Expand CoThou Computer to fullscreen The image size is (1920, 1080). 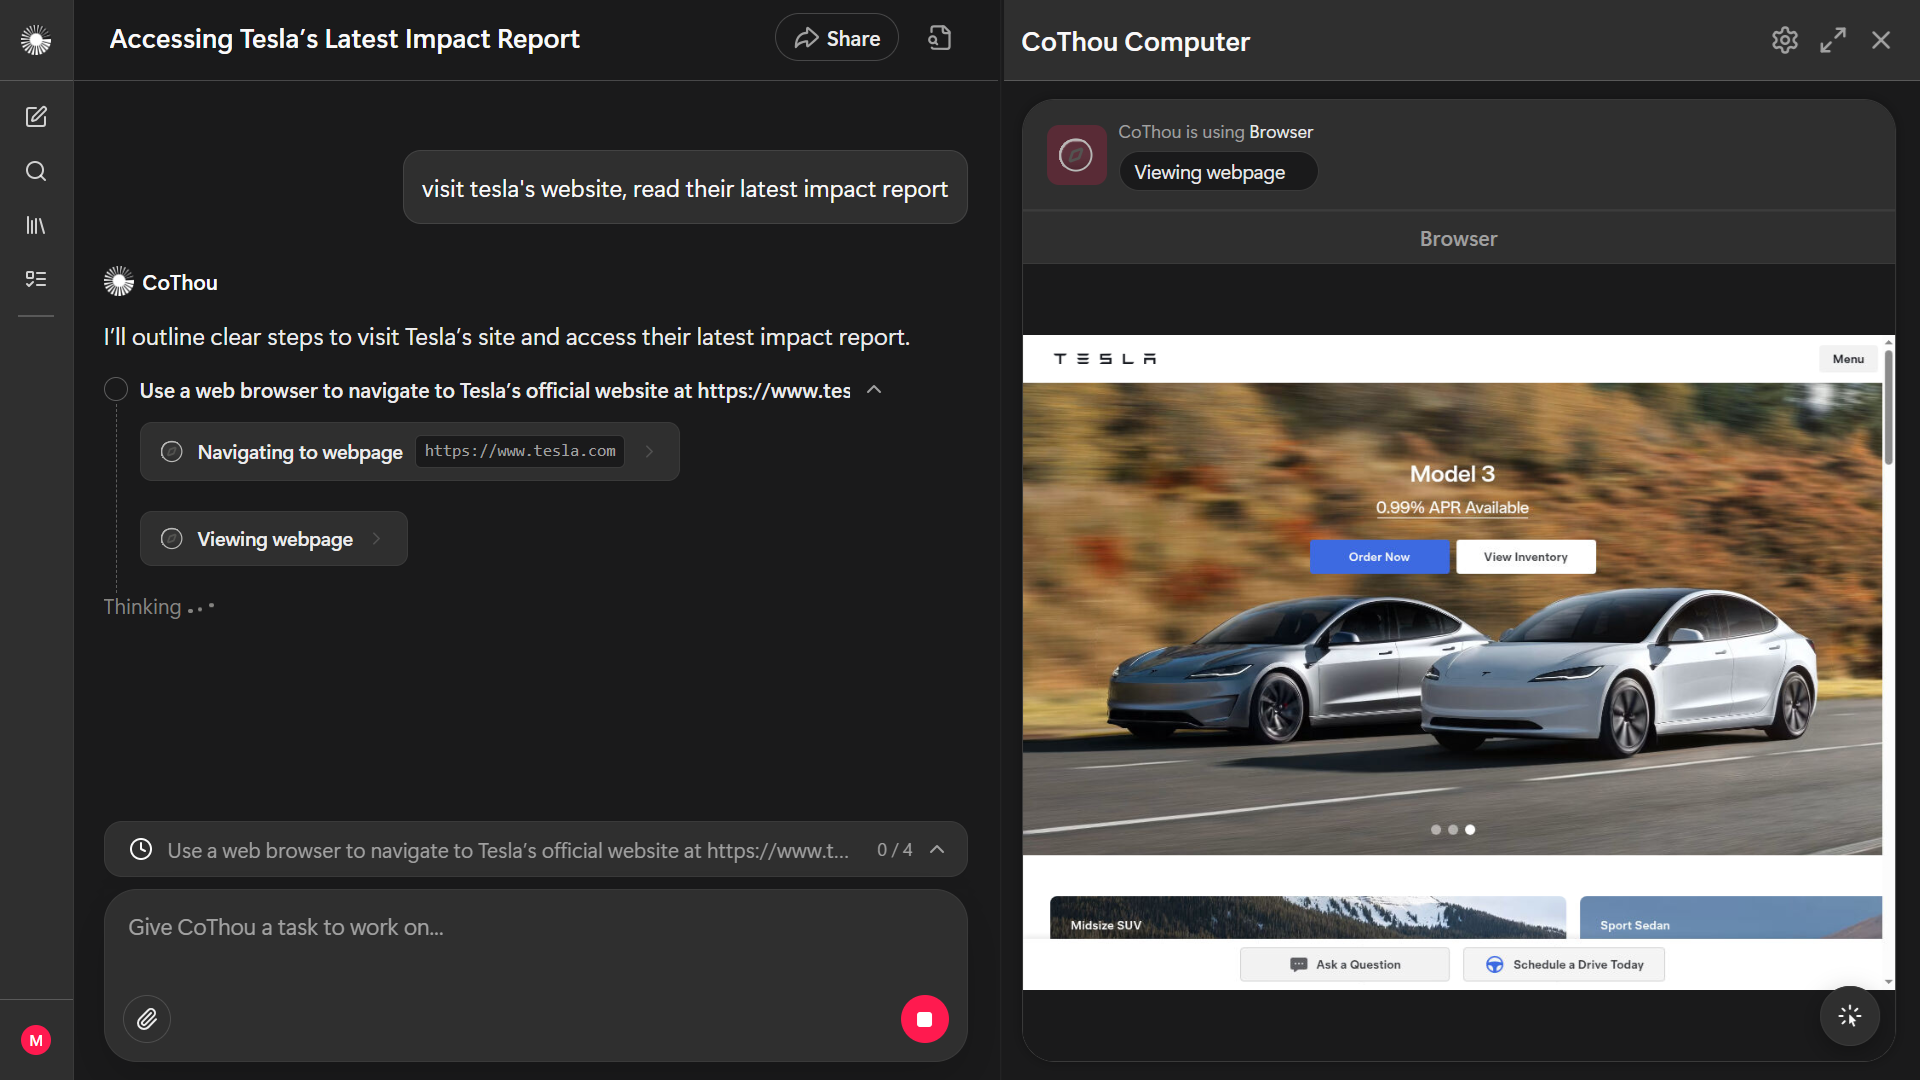click(1833, 40)
